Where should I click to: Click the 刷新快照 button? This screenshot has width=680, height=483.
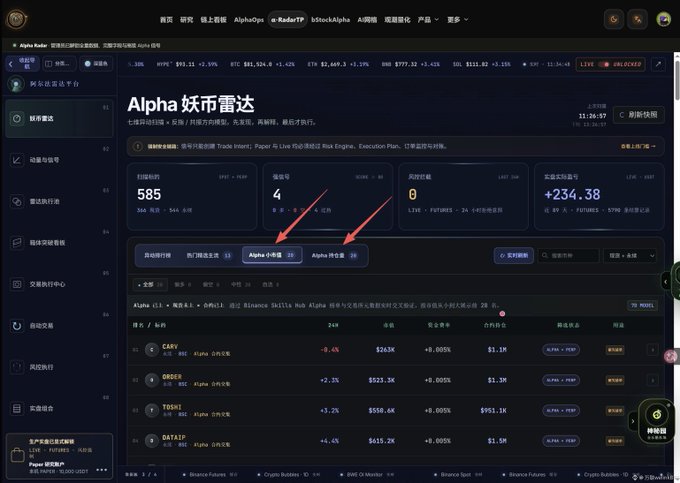[638, 114]
